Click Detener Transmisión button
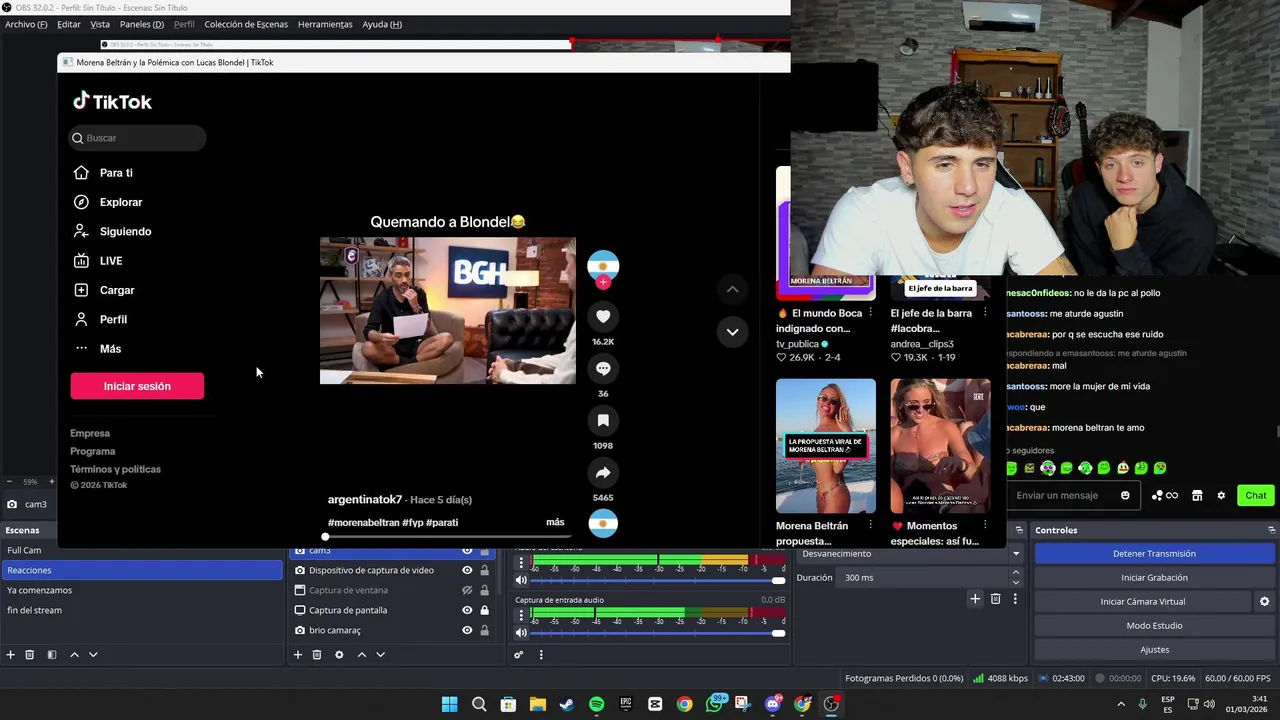The width and height of the screenshot is (1280, 720). click(x=1154, y=554)
